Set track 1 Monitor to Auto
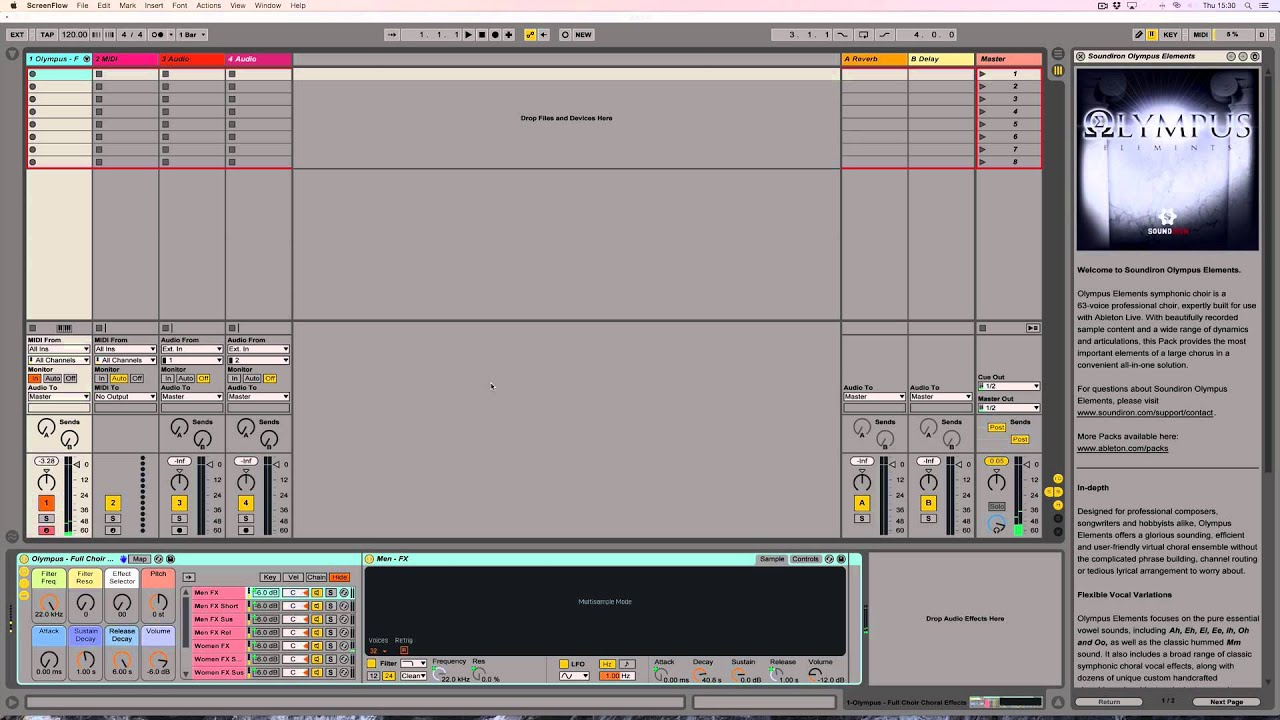 (x=52, y=379)
